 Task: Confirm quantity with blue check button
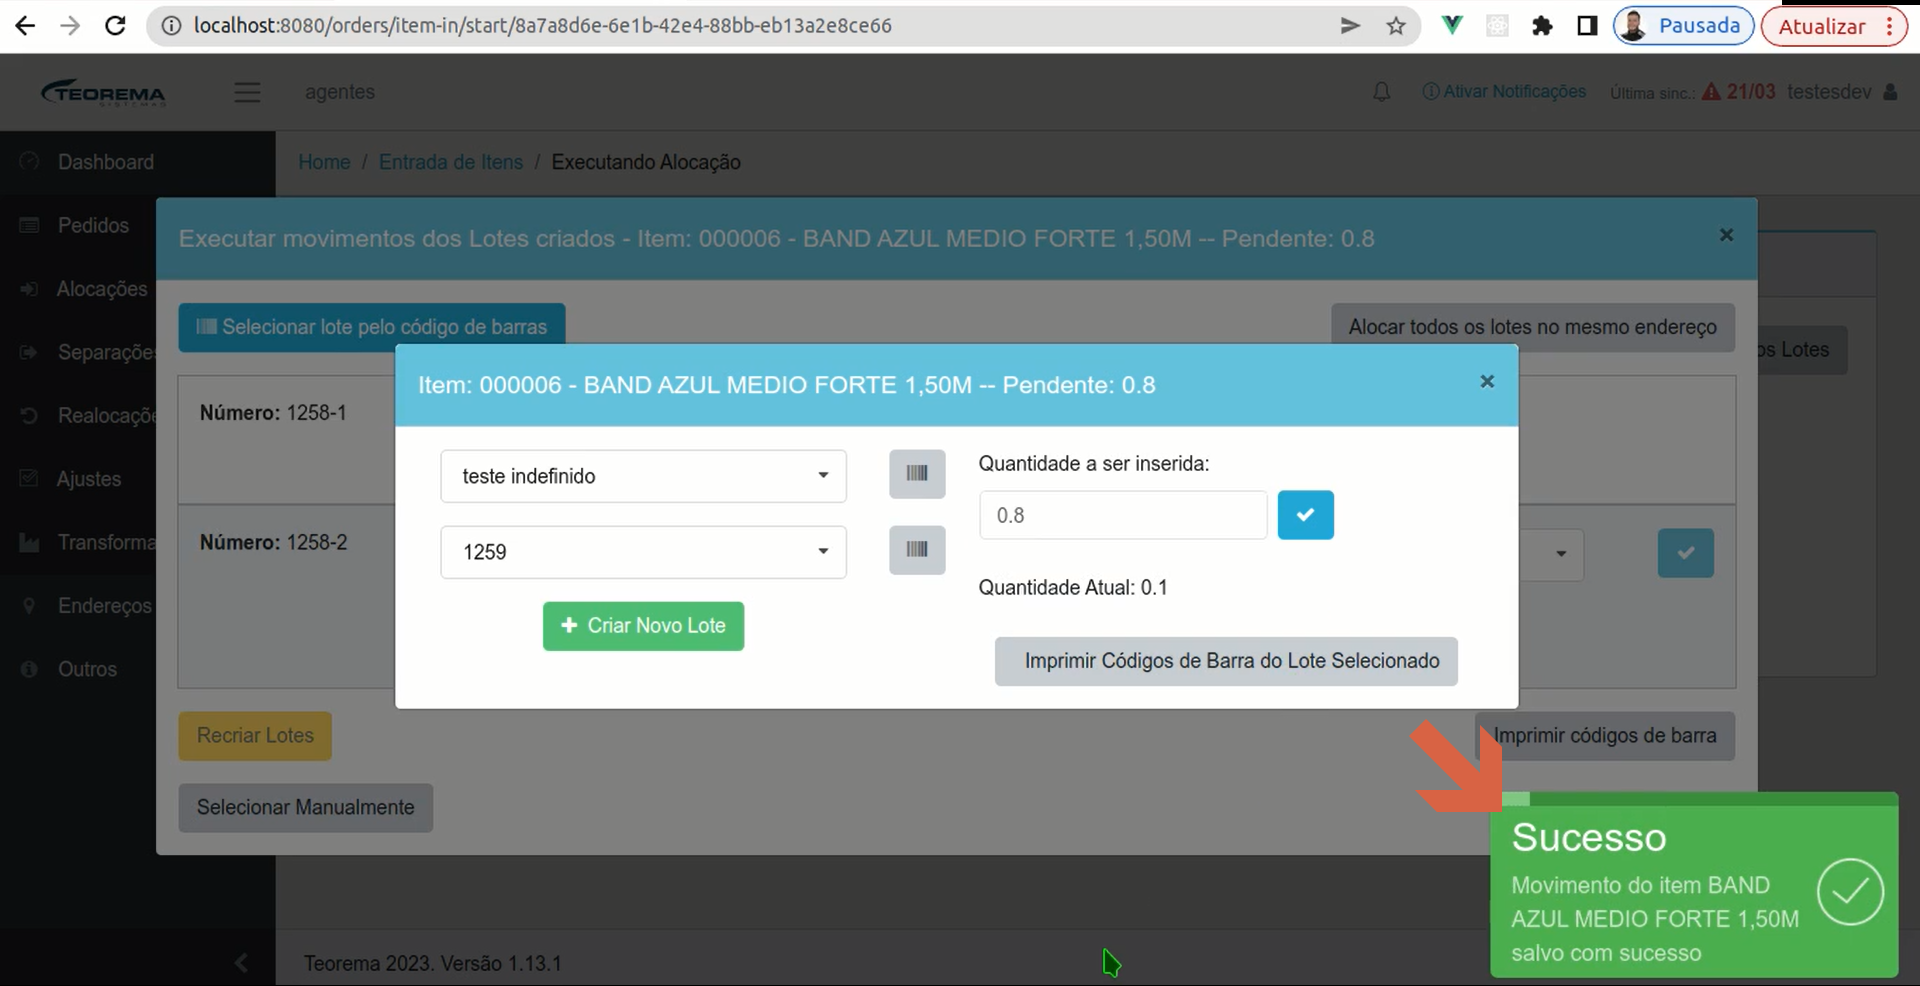coord(1305,515)
